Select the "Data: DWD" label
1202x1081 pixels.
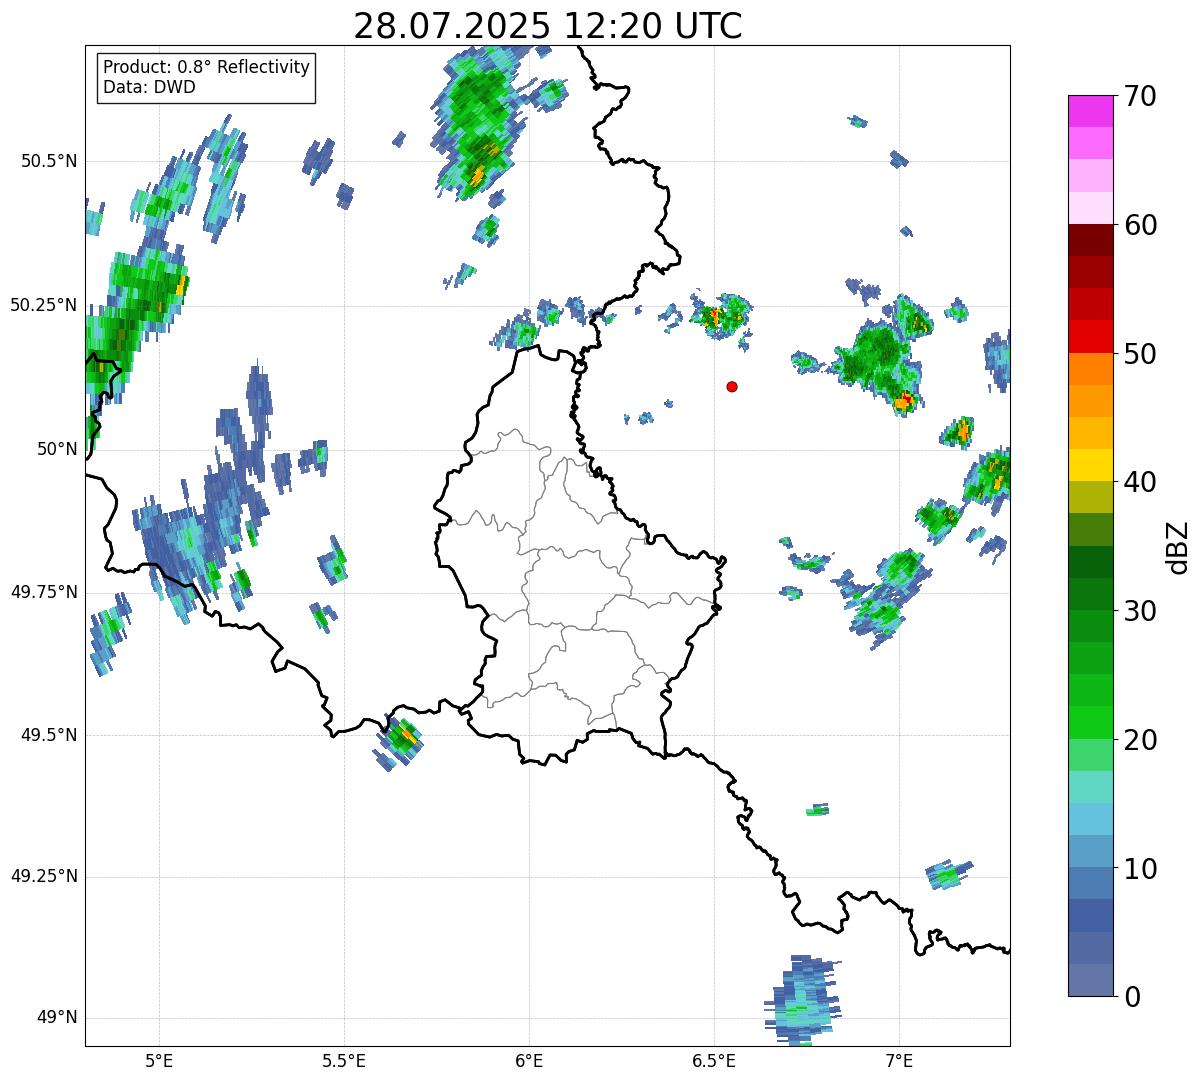point(149,87)
